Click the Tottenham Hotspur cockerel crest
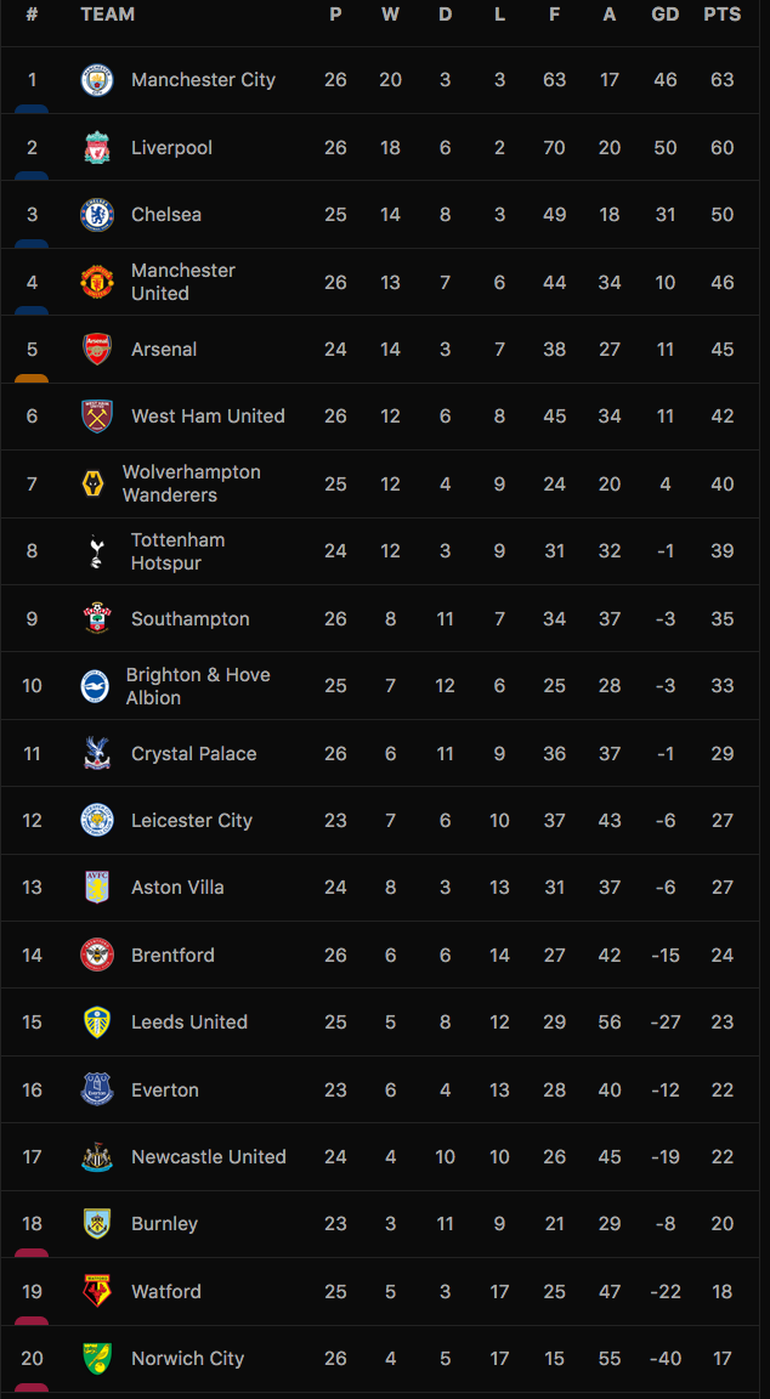This screenshot has width=770, height=1399. (96, 551)
